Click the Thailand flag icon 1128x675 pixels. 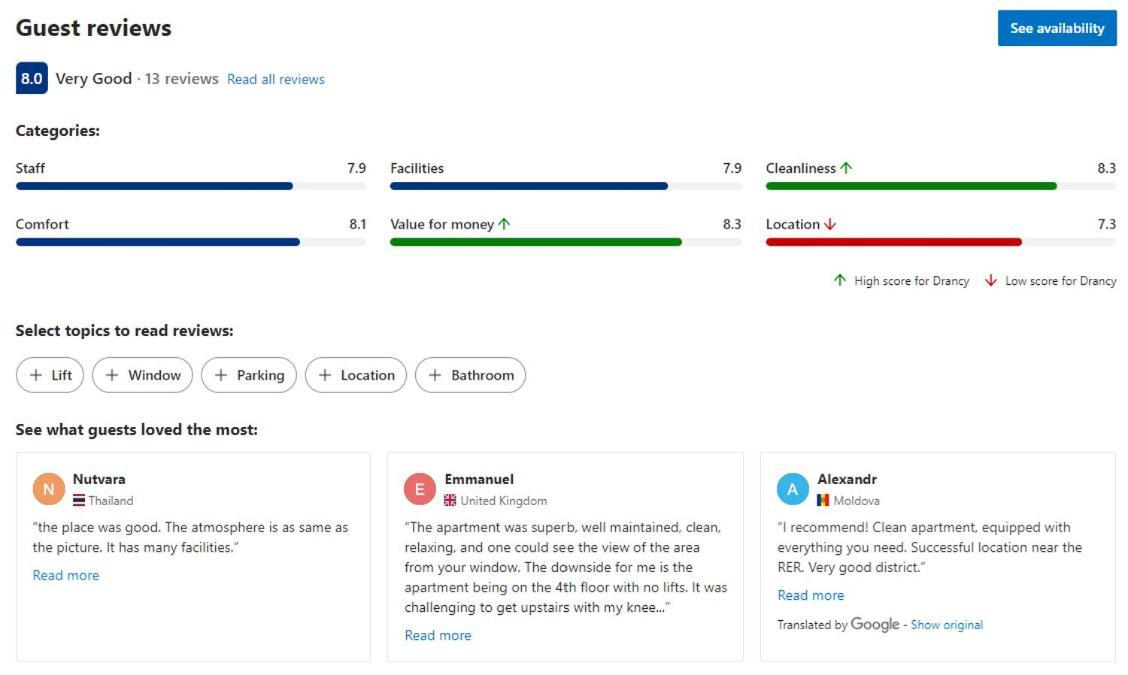[79, 500]
